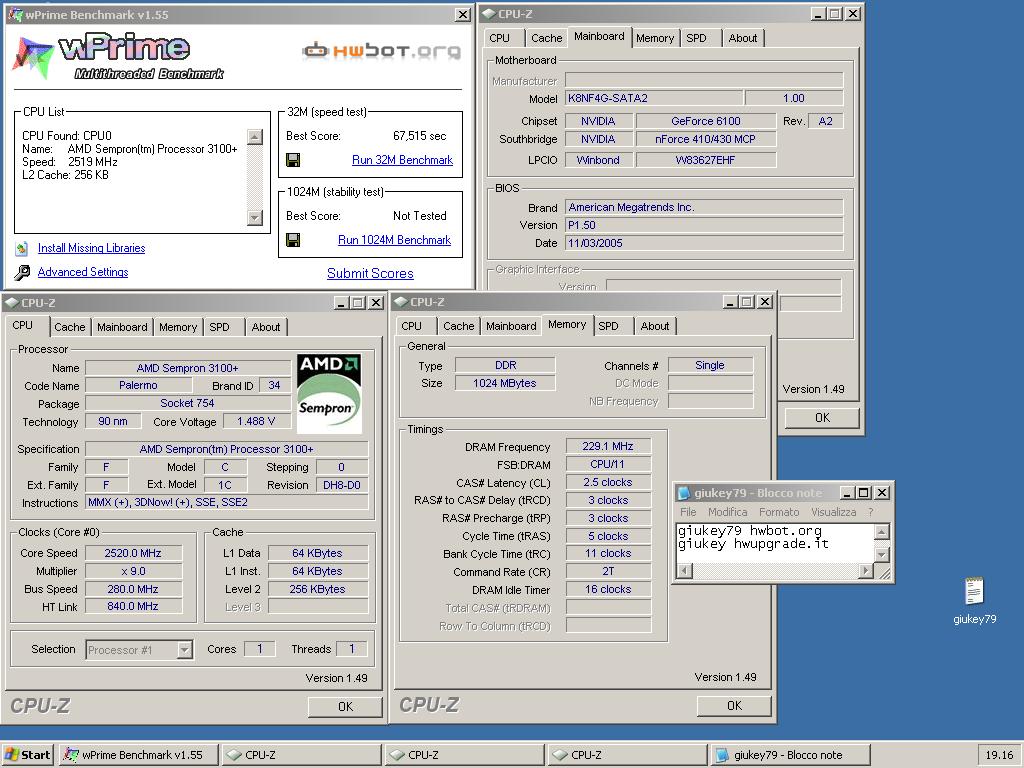
Task: Click the K8NF4G-SATA2 model field
Action: tap(654, 98)
